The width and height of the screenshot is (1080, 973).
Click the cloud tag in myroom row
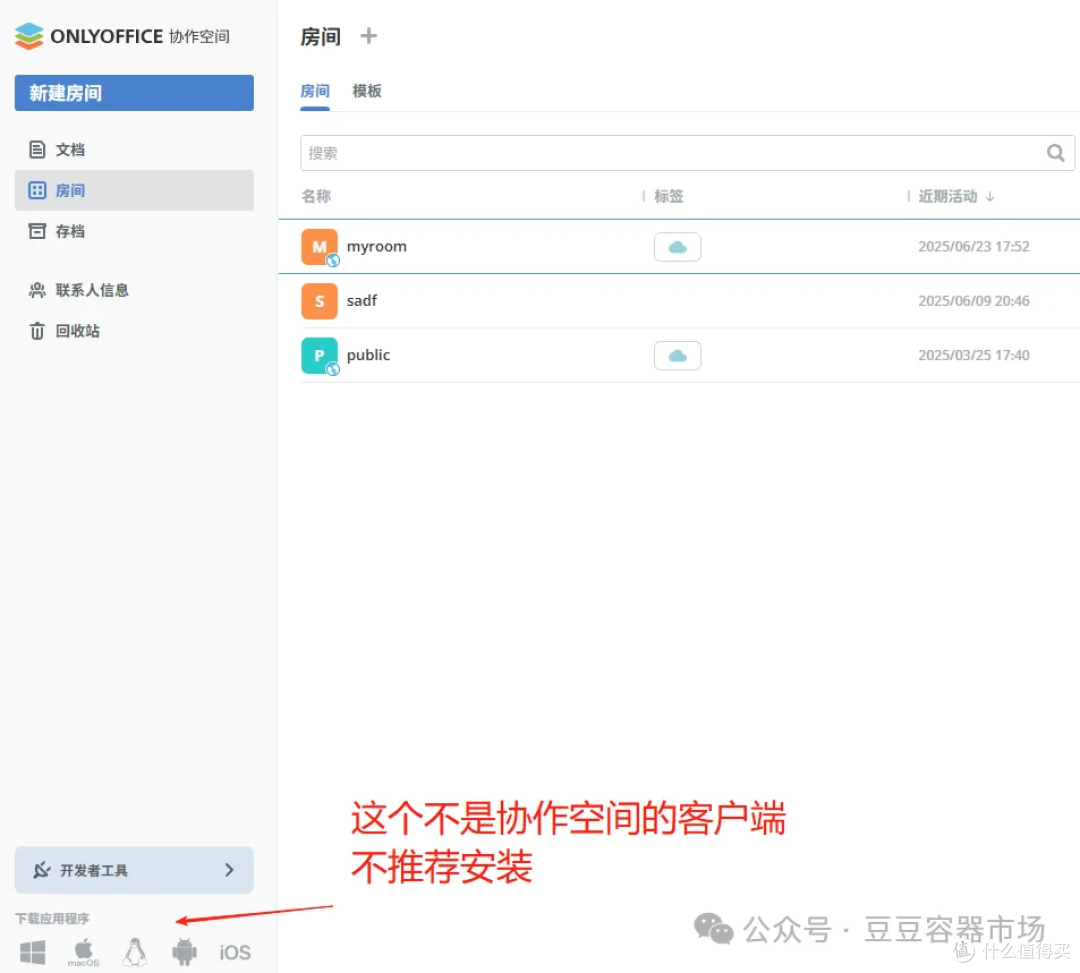pyautogui.click(x=678, y=247)
